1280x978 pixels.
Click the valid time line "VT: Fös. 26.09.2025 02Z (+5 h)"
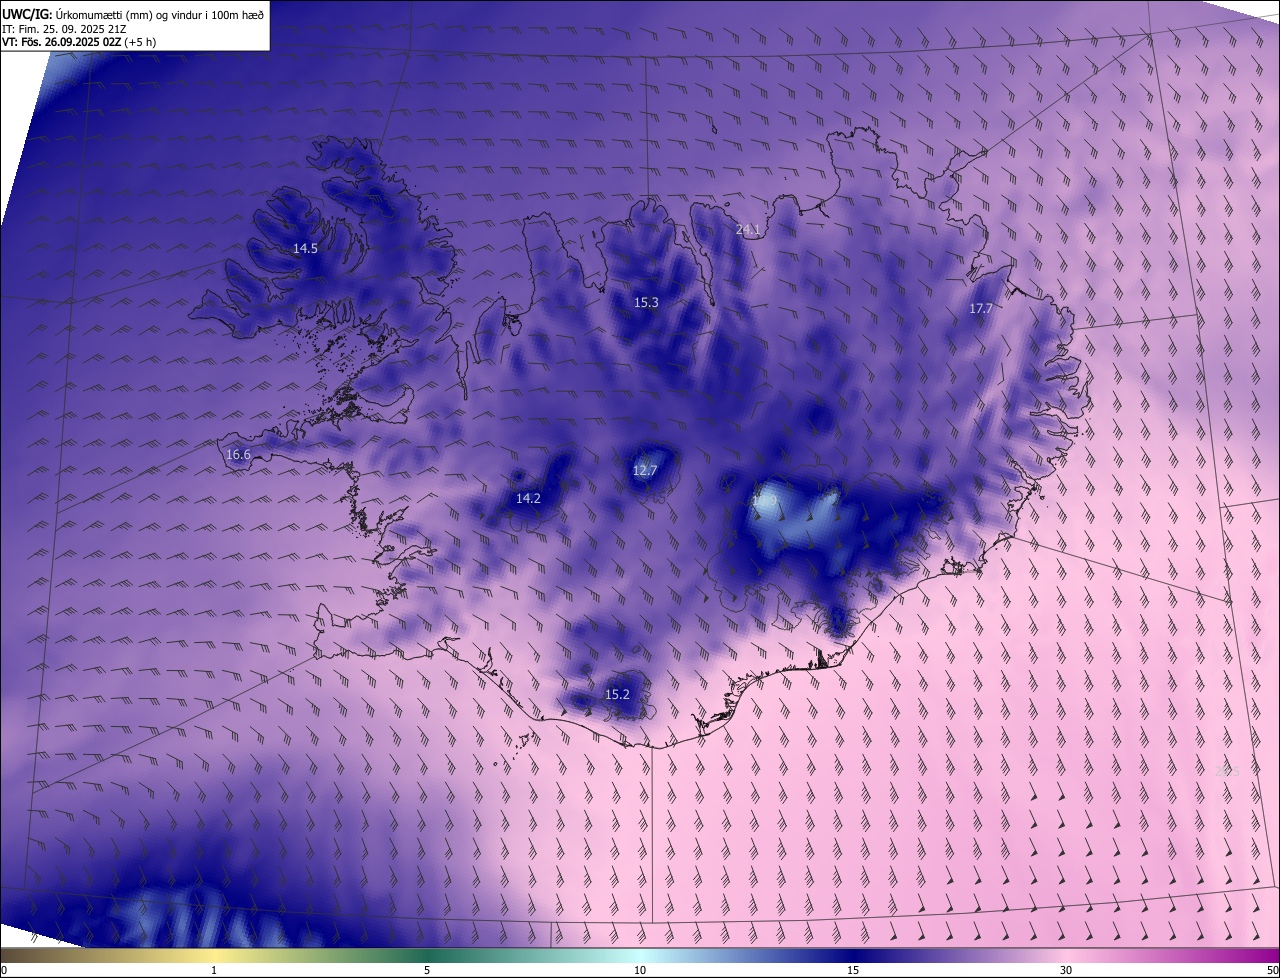(x=79, y=42)
